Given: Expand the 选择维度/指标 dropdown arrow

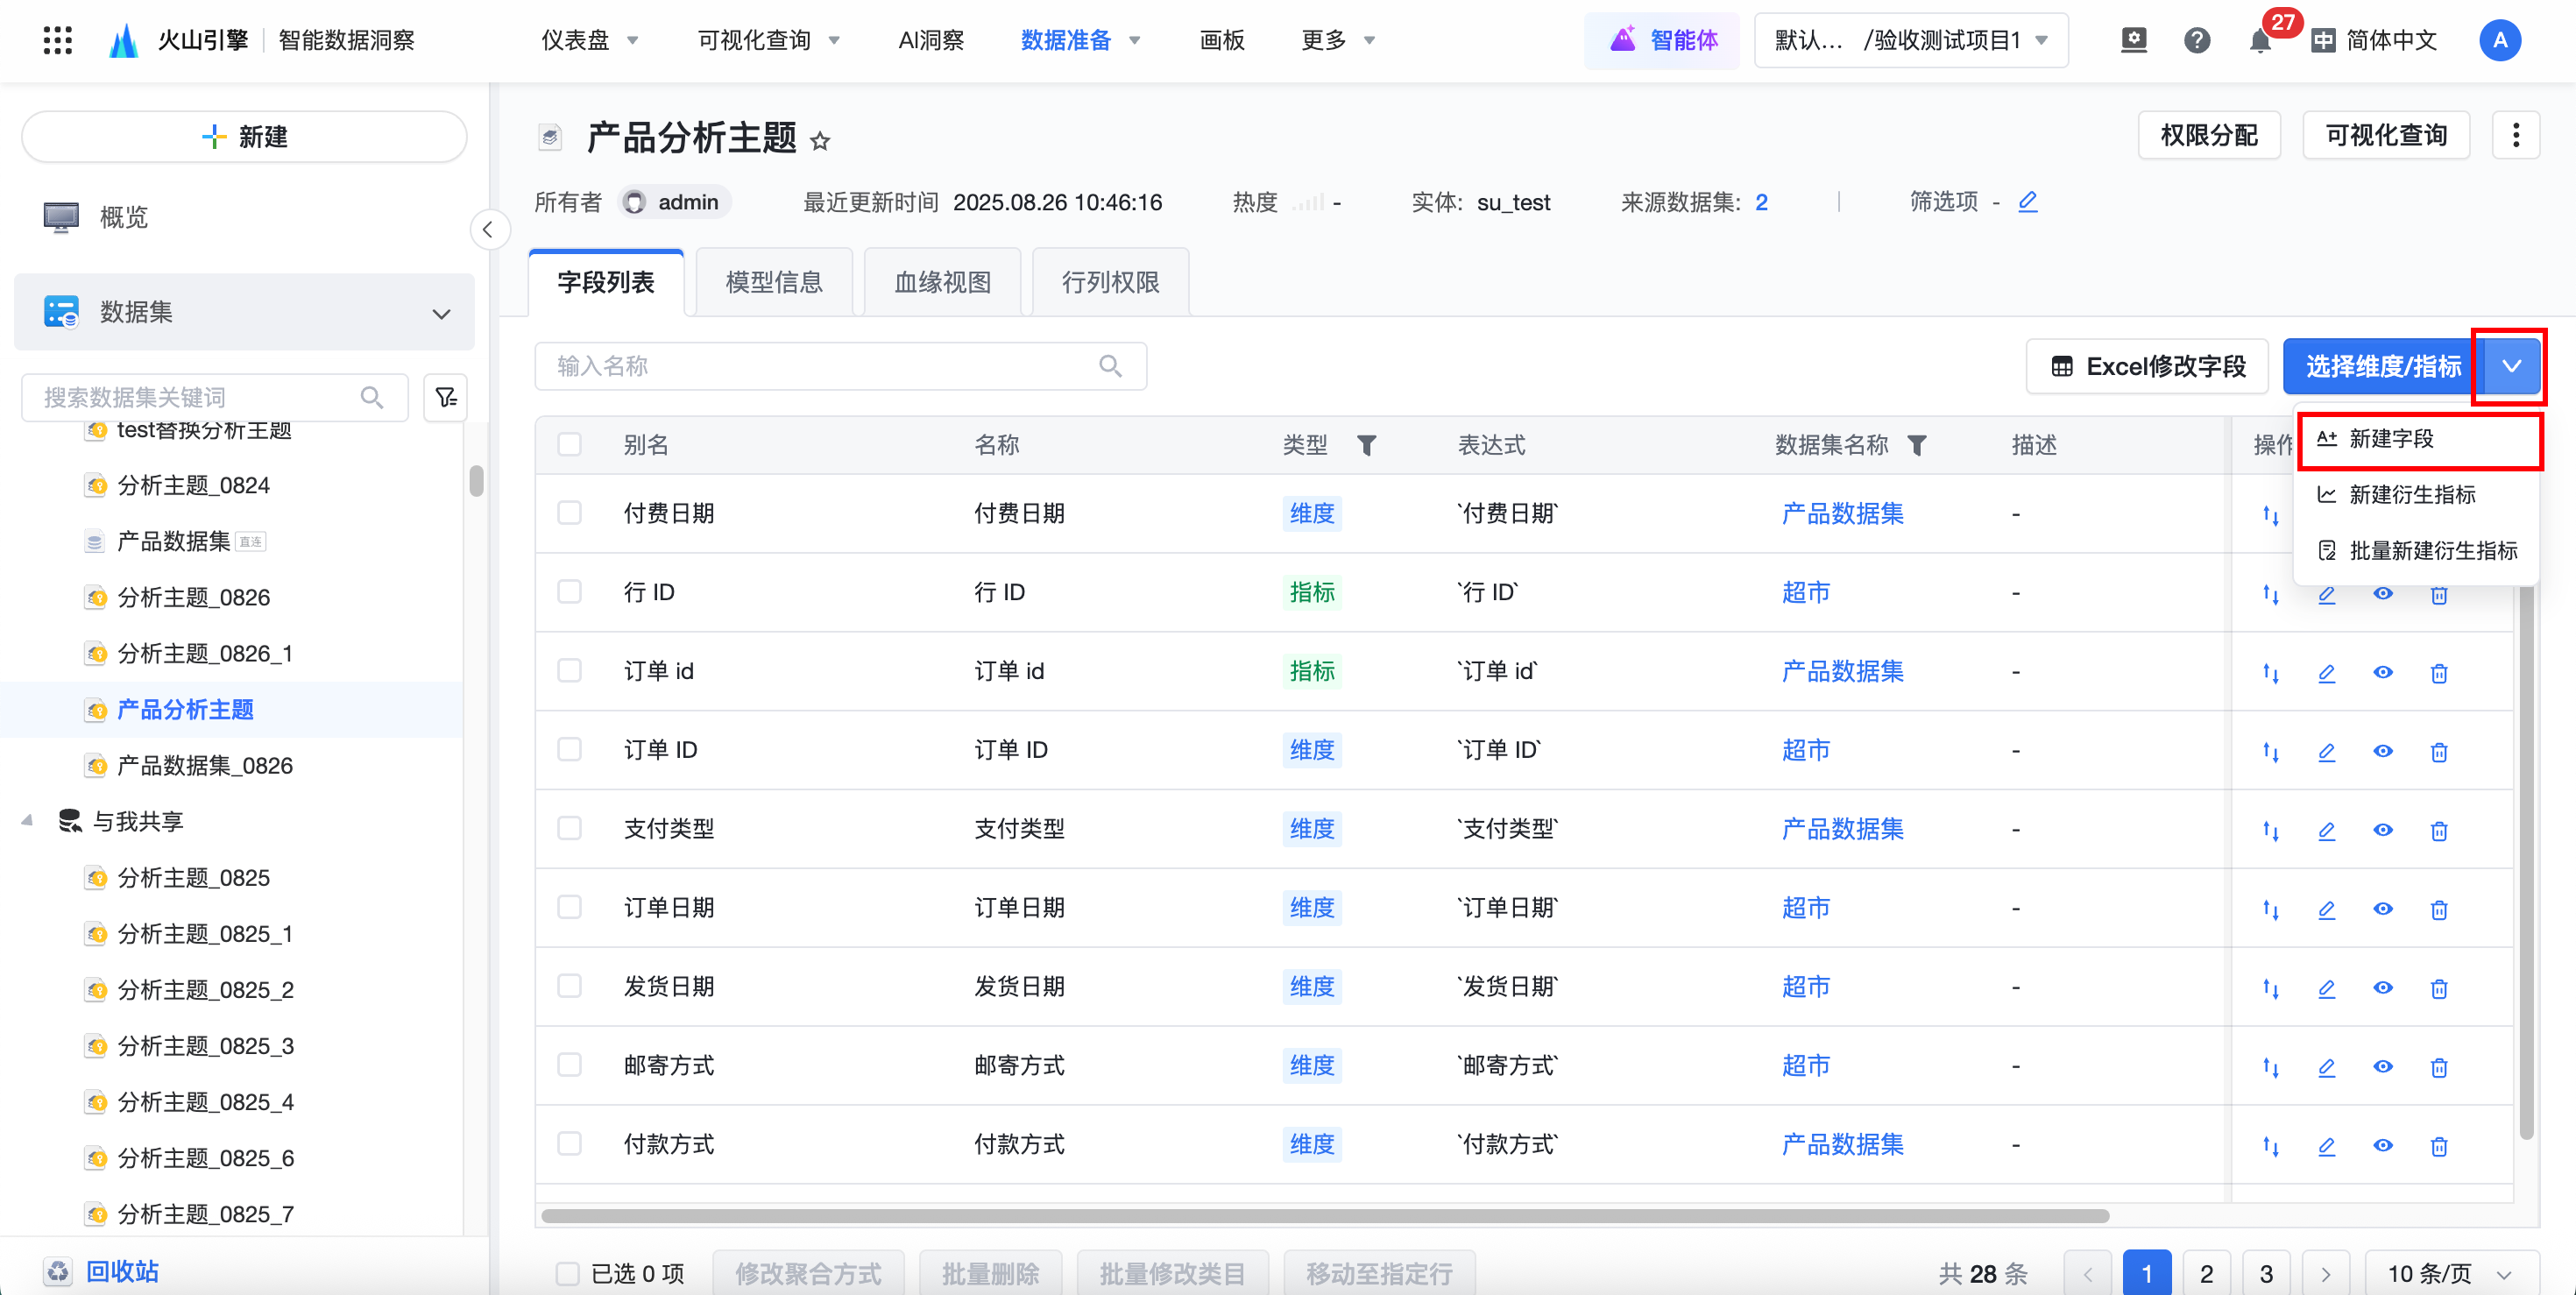Looking at the screenshot, I should point(2511,366).
